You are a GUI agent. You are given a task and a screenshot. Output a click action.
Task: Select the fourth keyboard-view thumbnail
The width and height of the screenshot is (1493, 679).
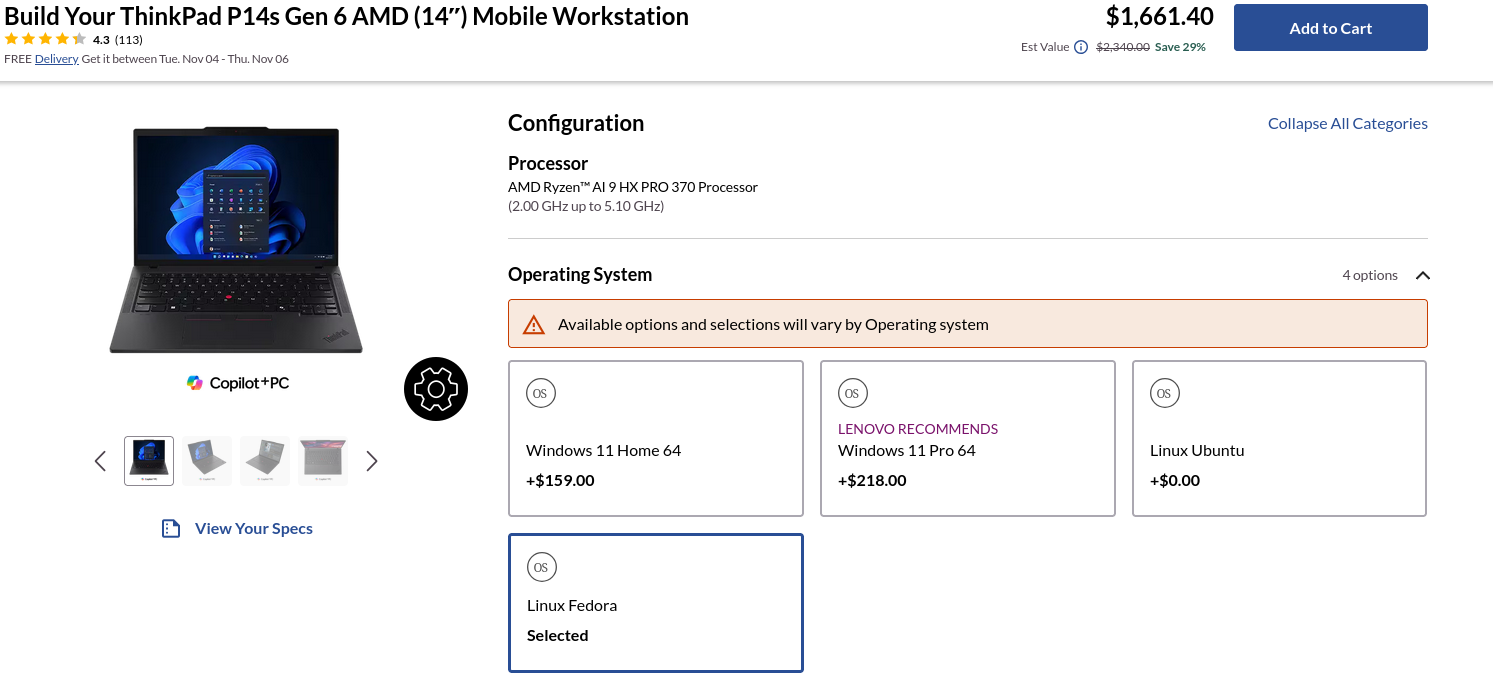pos(323,461)
